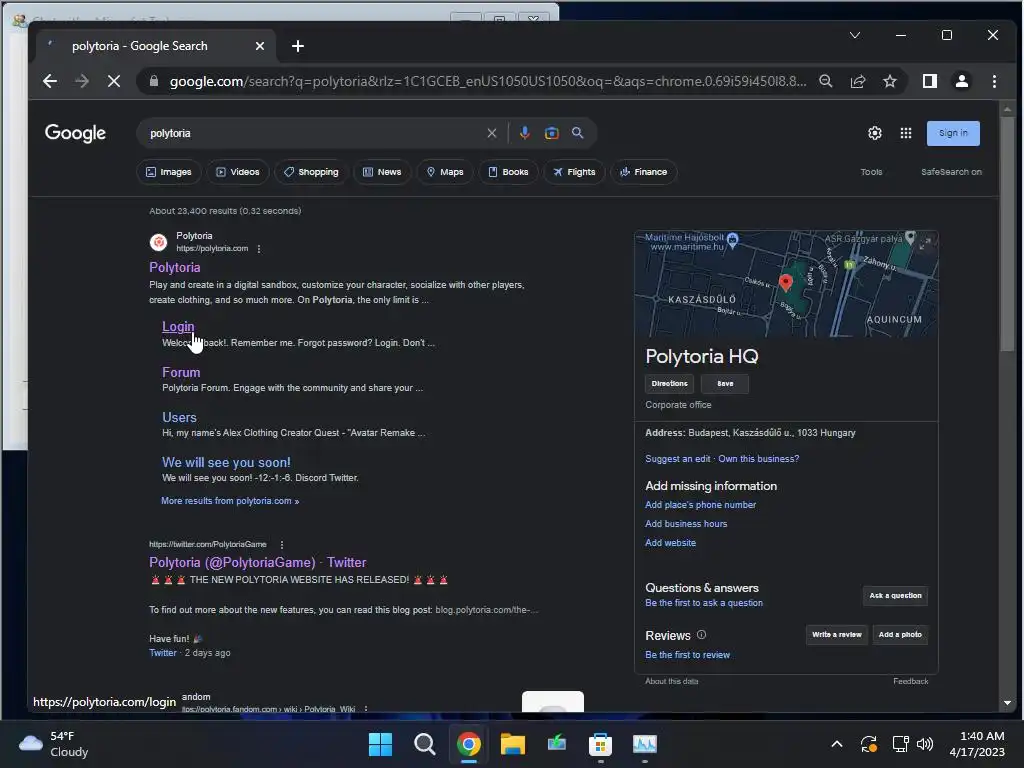Switch to Finance results
Viewport: 1024px width, 768px height.
coord(644,172)
